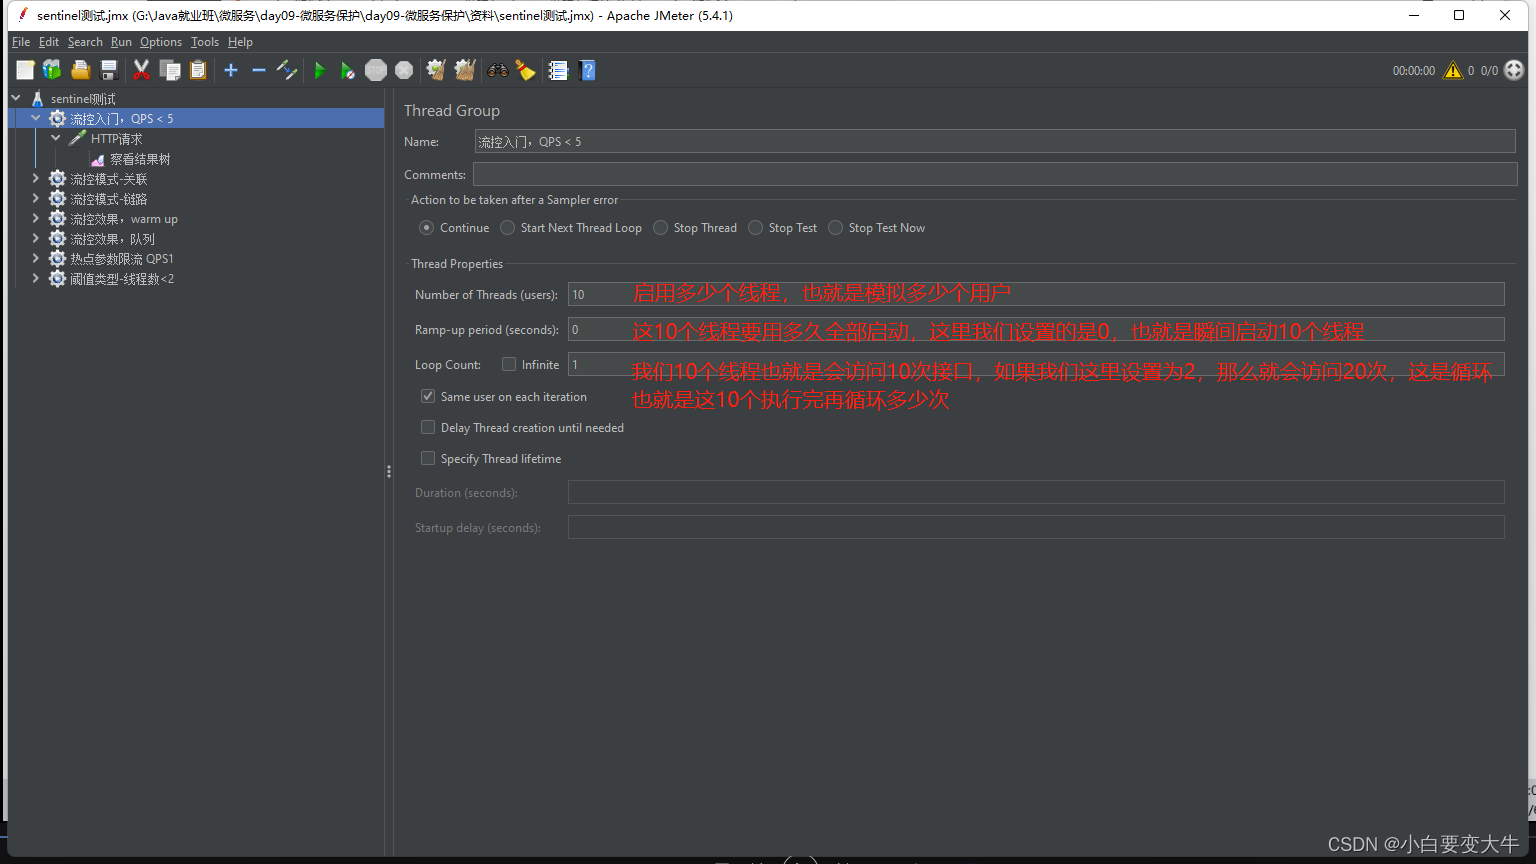
Task: Expand the 流控效果，warm up node
Action: pos(36,218)
